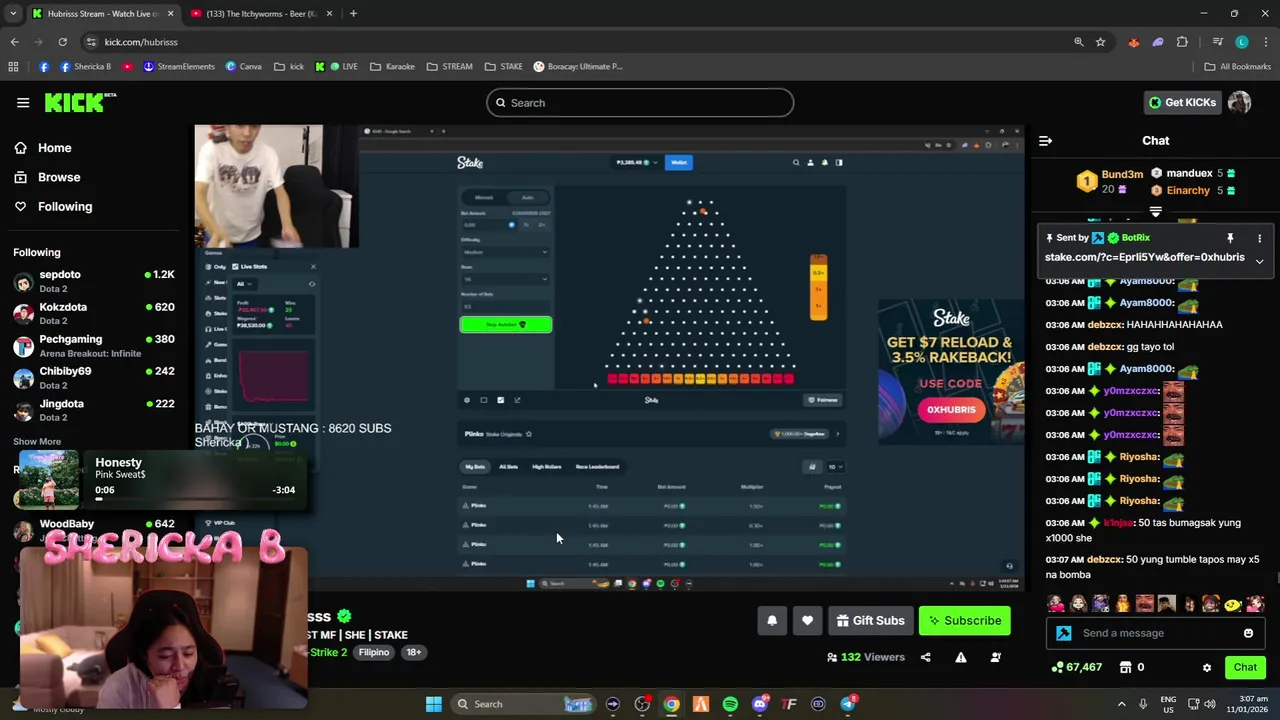Viewport: 1280px width, 720px height.
Task: Open the tab search dropdown
Action: [13, 14]
